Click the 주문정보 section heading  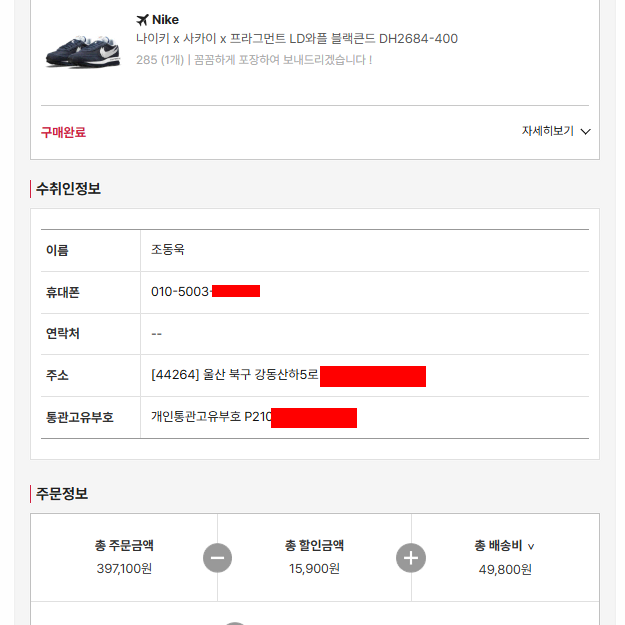pyautogui.click(x=62, y=493)
